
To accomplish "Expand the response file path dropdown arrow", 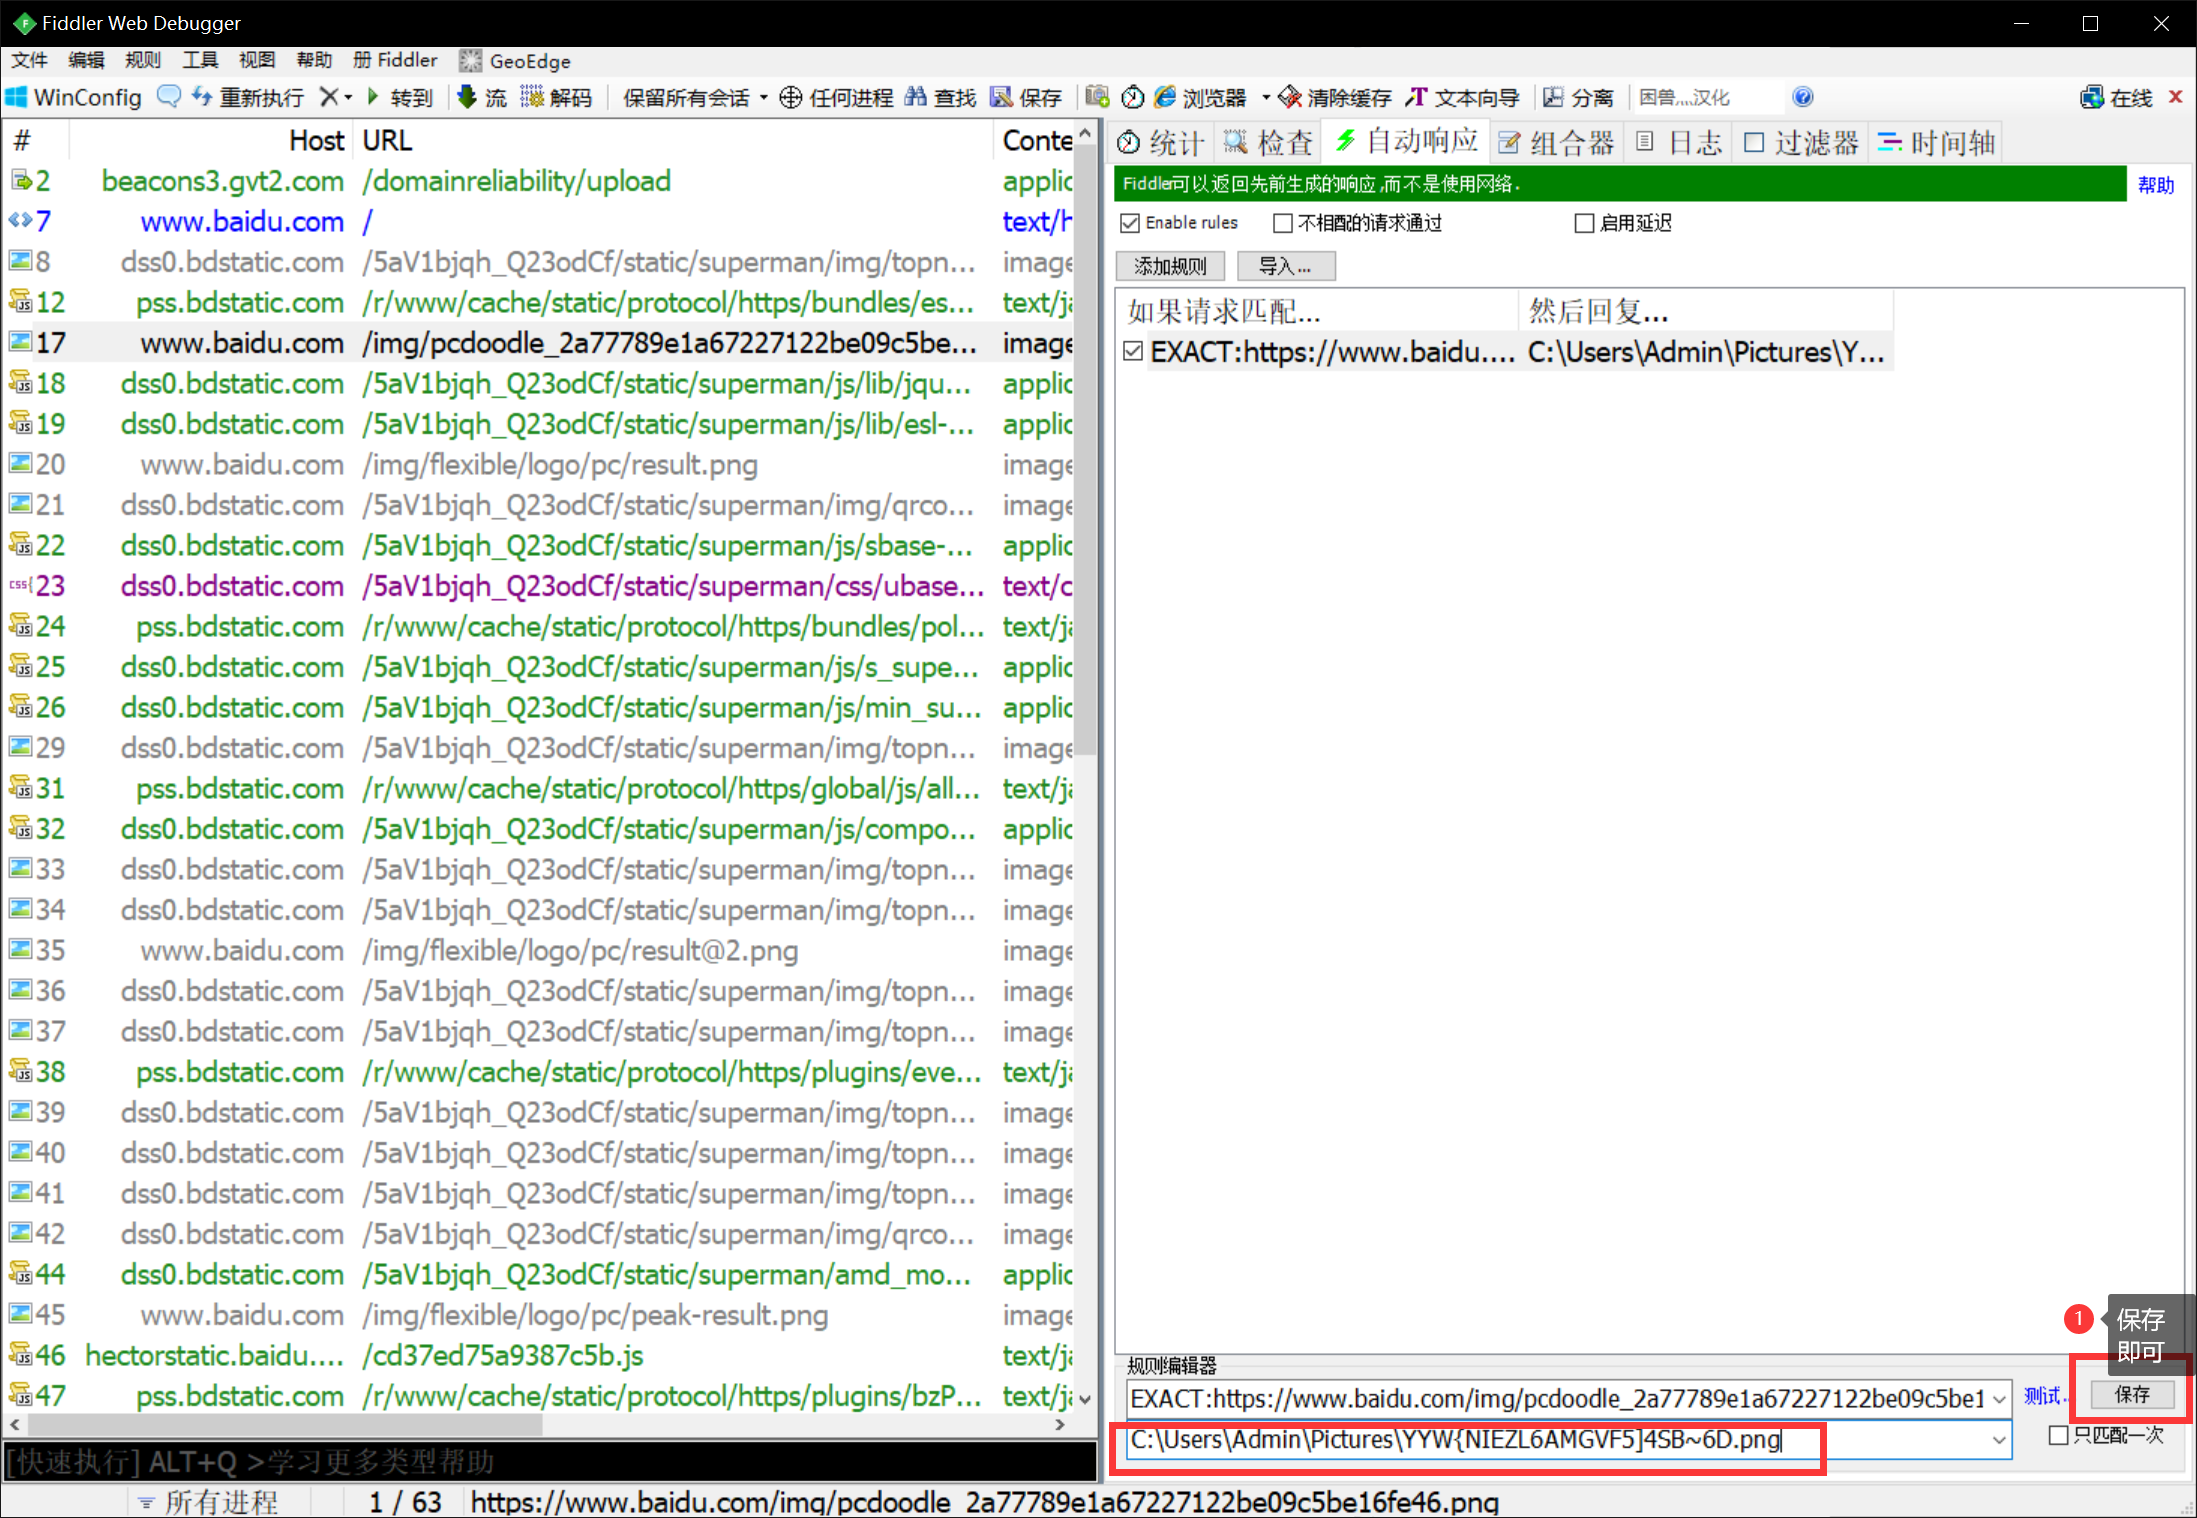I will click(1999, 1440).
